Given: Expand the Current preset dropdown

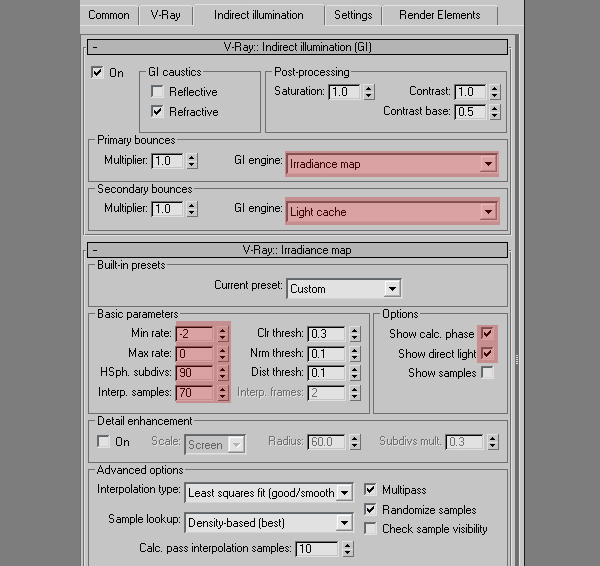Looking at the screenshot, I should (344, 288).
